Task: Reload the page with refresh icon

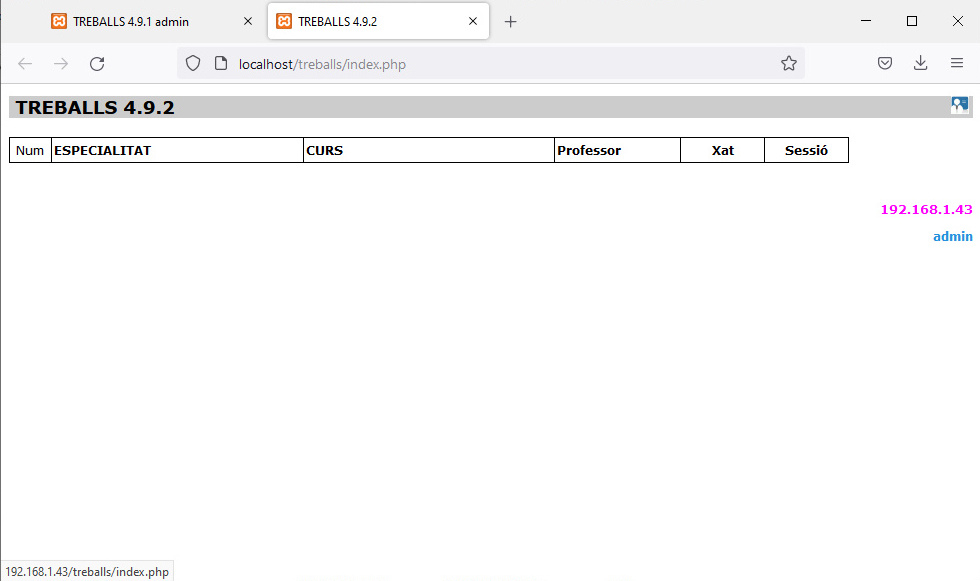Action: click(x=97, y=64)
